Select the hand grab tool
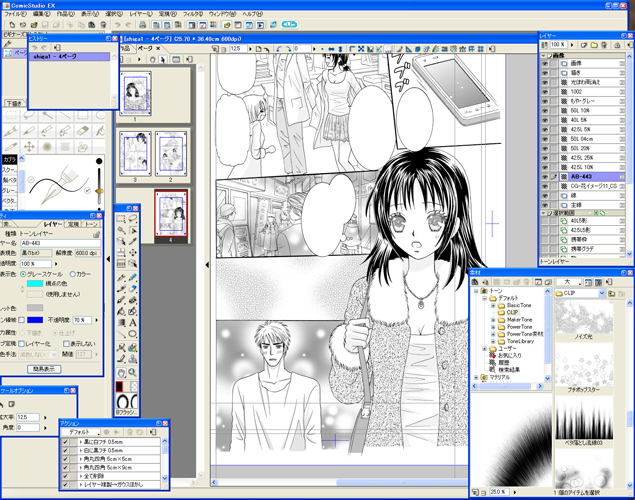 coord(121,372)
